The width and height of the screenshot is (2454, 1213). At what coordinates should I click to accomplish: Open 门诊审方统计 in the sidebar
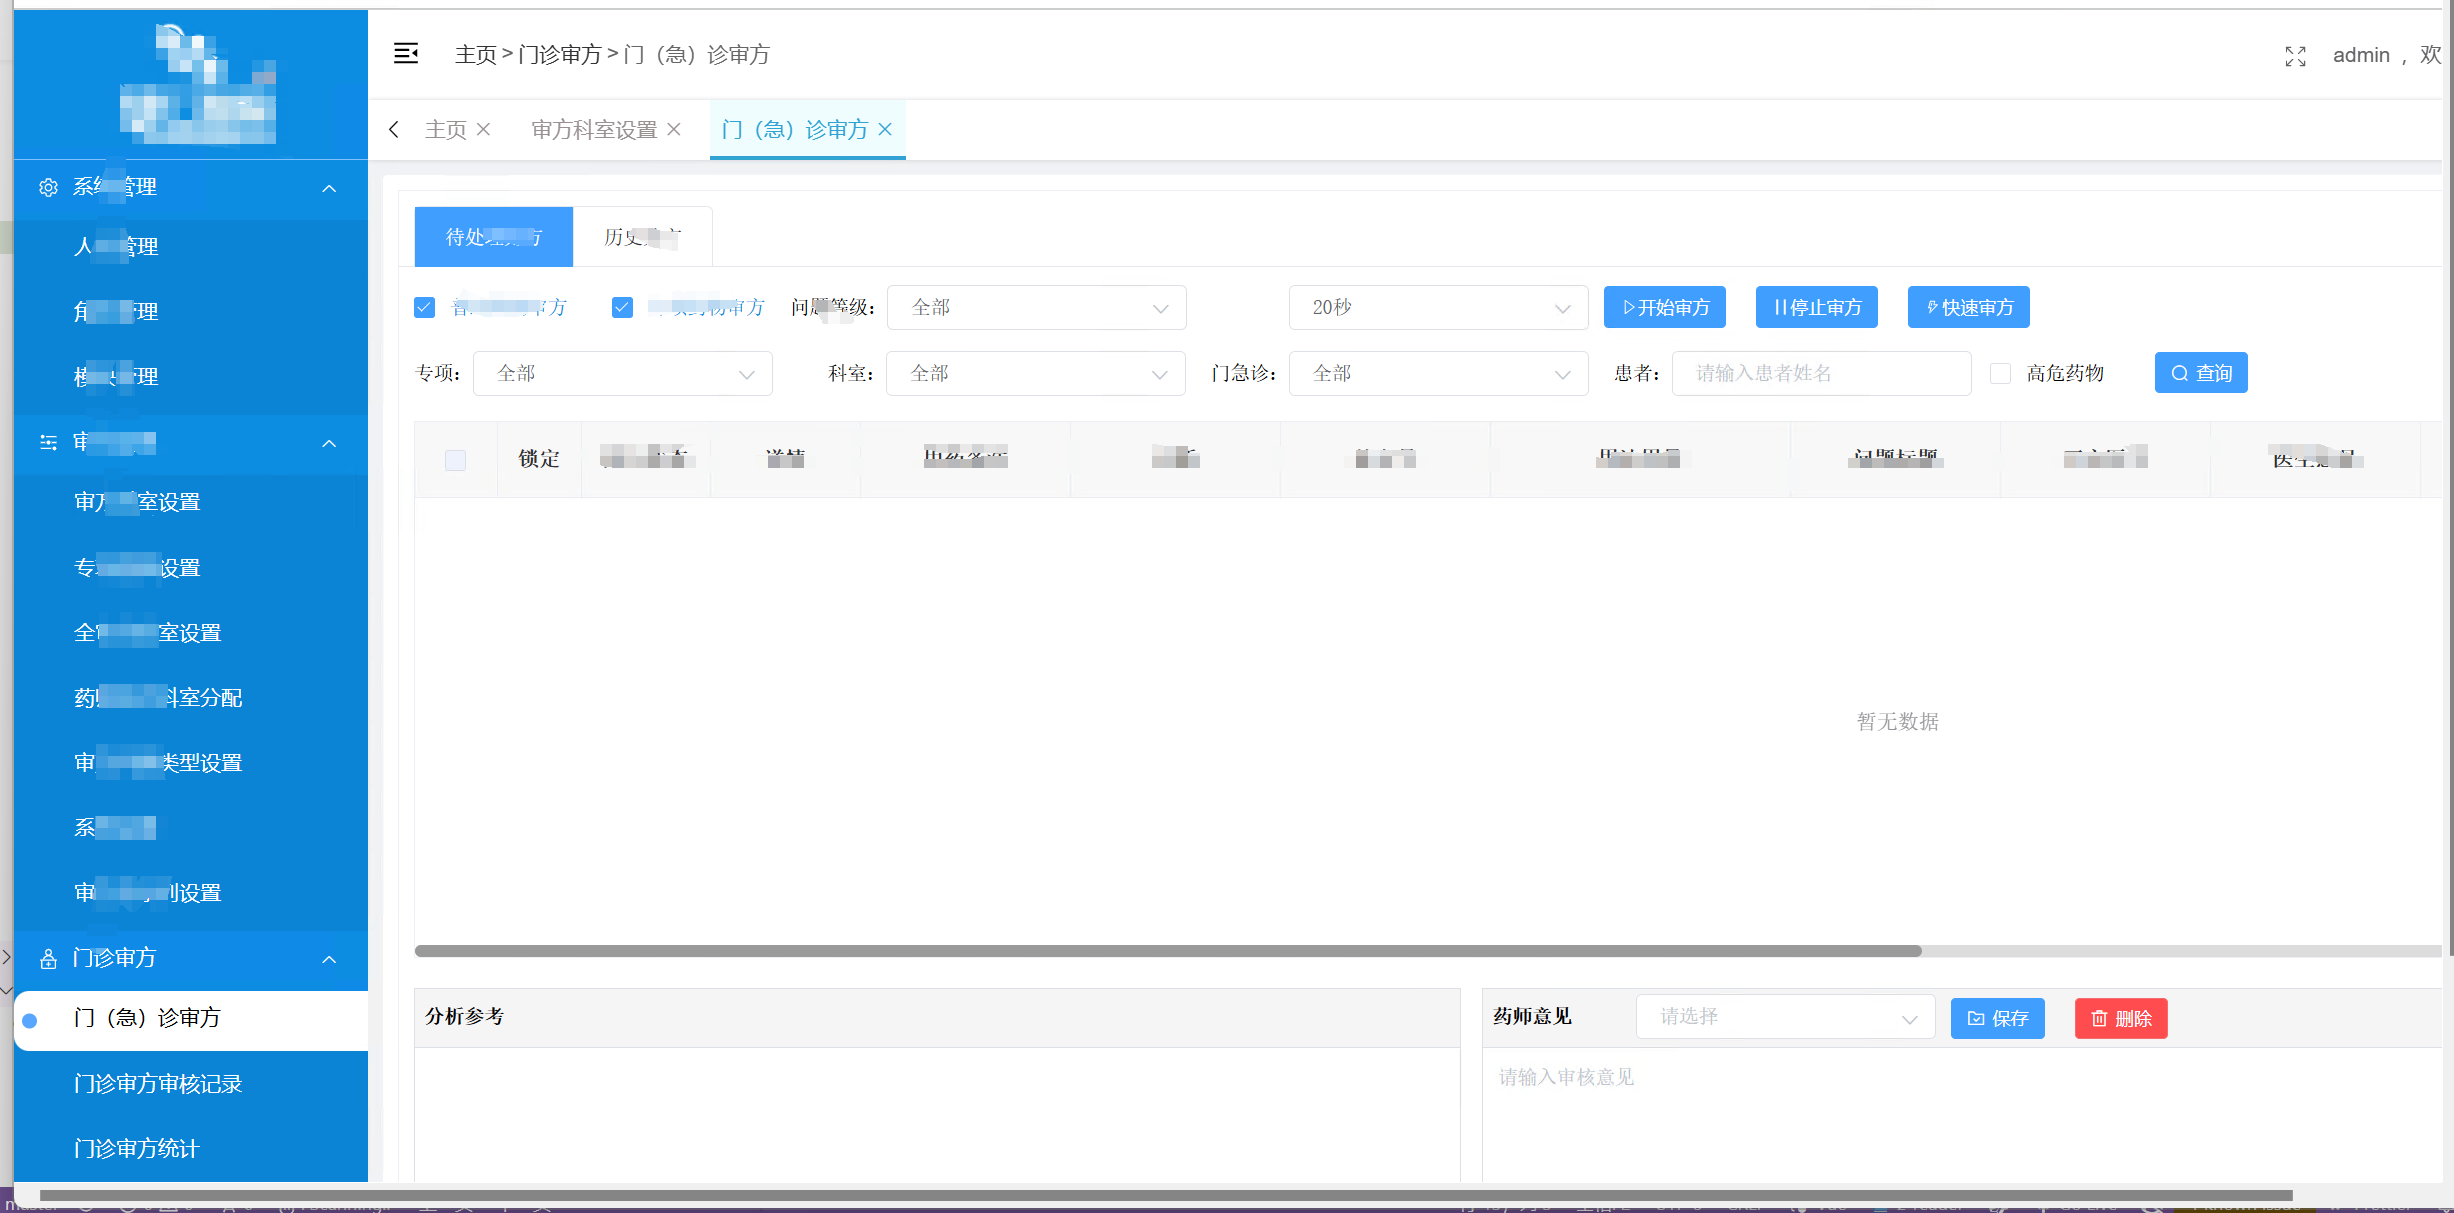(191, 1149)
